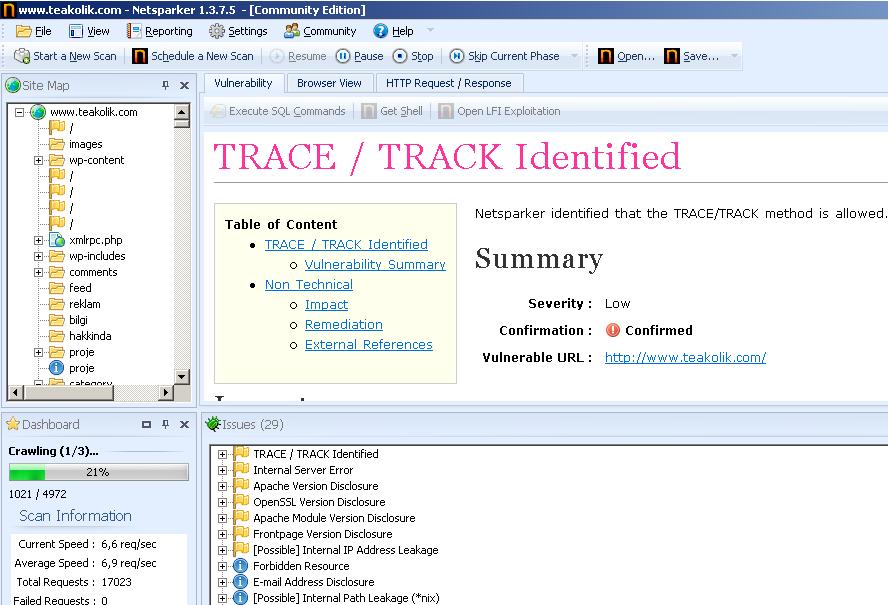Viewport: 888px width, 605px height.
Task: Follow the Non Technical link
Action: (x=309, y=285)
